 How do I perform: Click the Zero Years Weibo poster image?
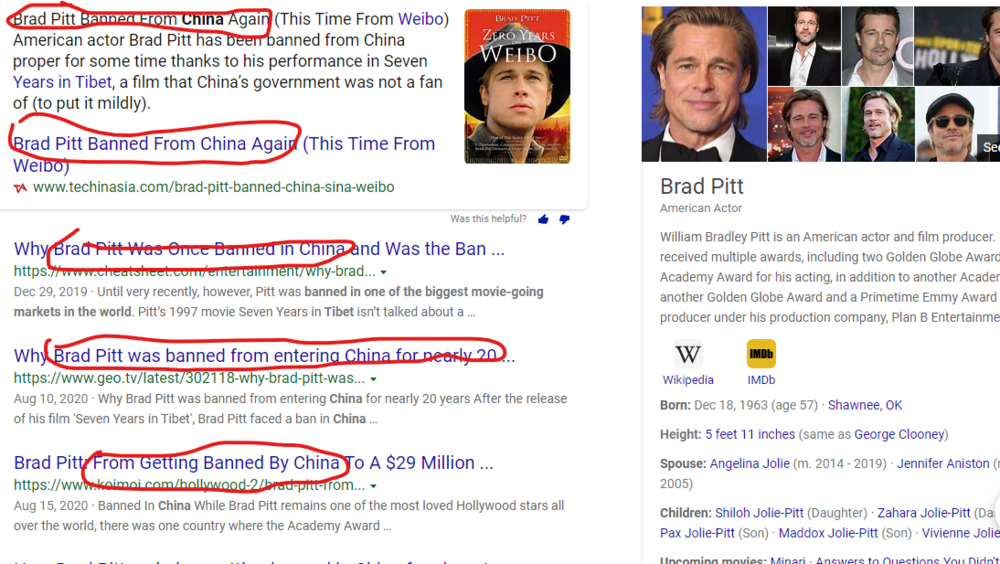pyautogui.click(x=517, y=87)
